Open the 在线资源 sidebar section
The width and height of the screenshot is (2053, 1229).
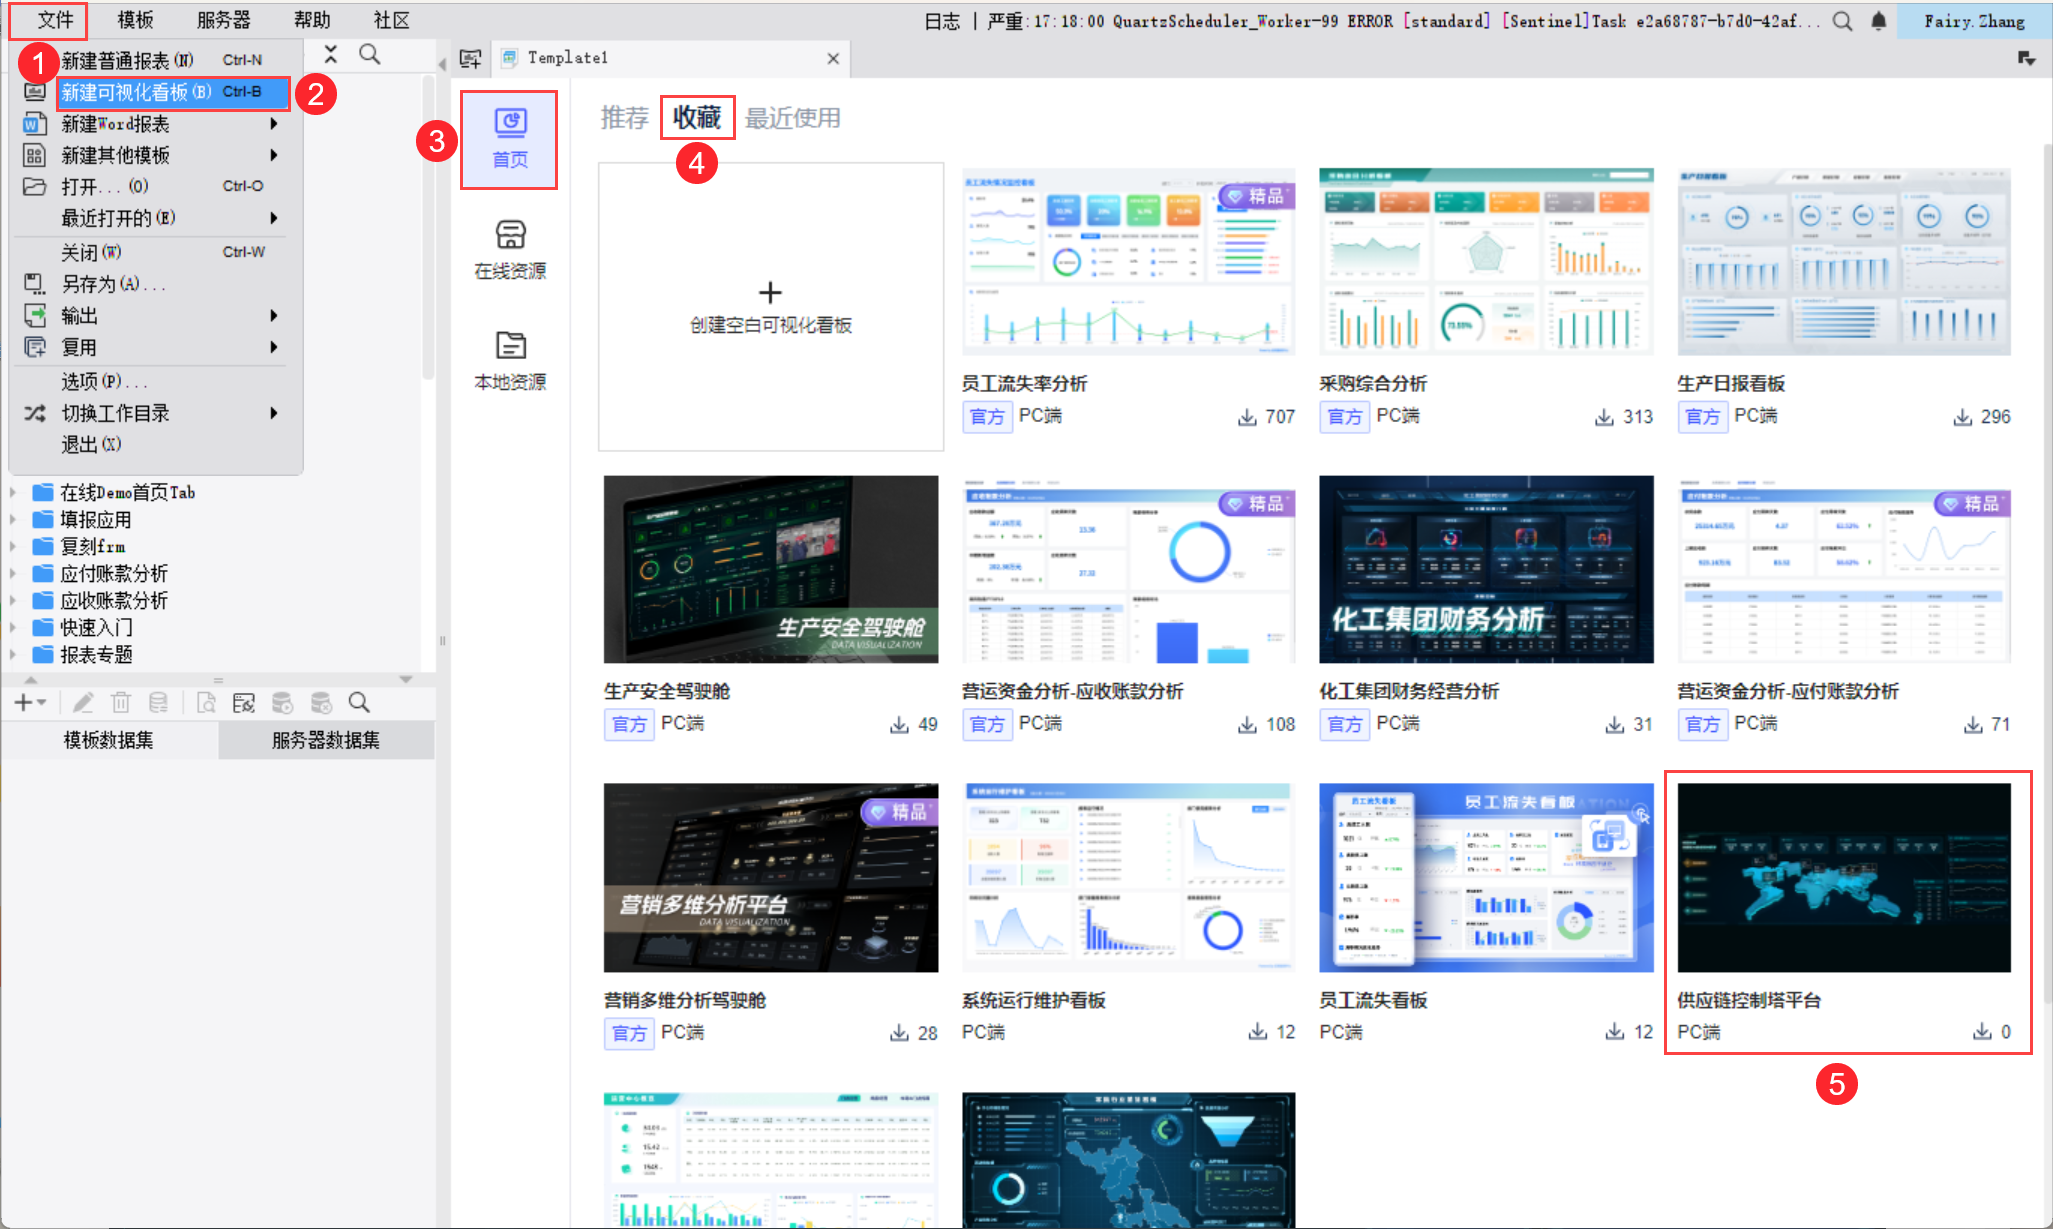tap(510, 249)
